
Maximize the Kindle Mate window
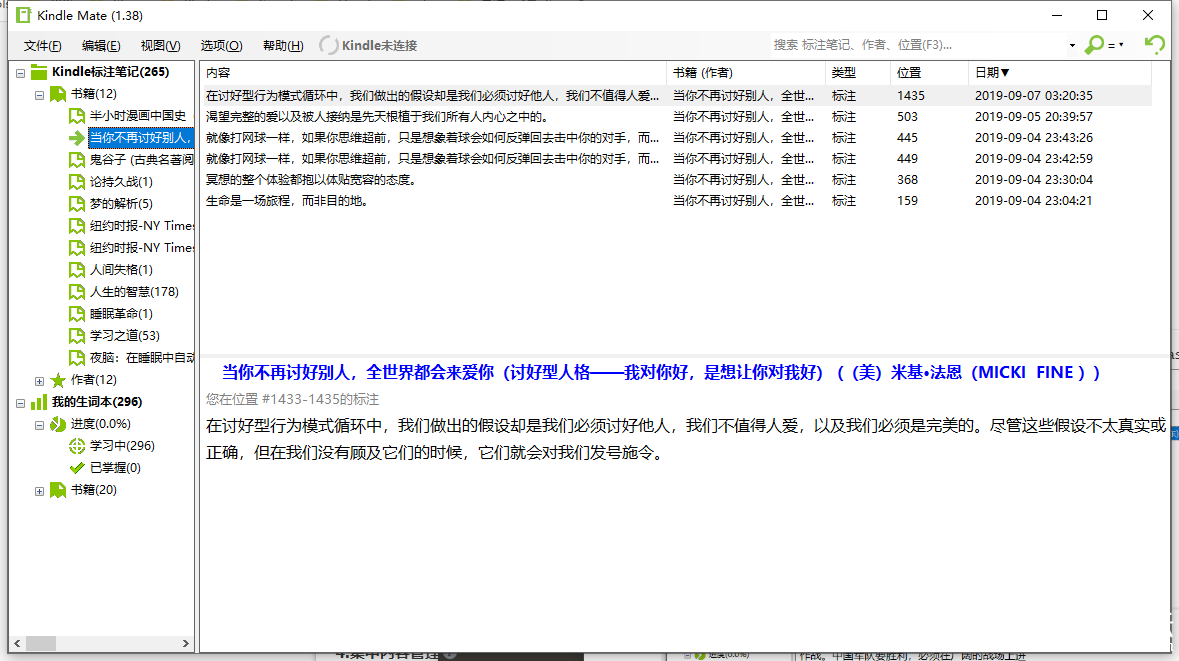(1102, 15)
